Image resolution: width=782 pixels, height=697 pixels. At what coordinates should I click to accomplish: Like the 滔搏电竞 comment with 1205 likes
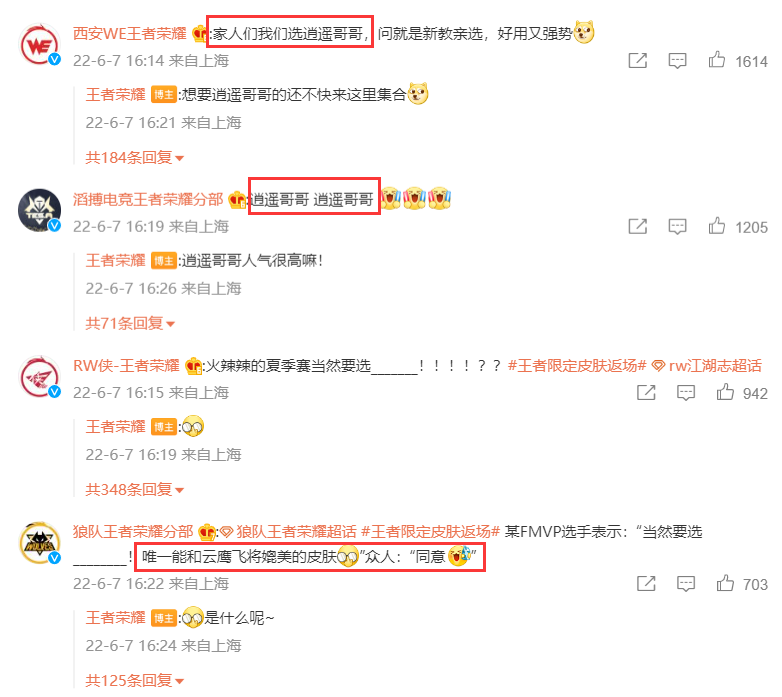[717, 226]
